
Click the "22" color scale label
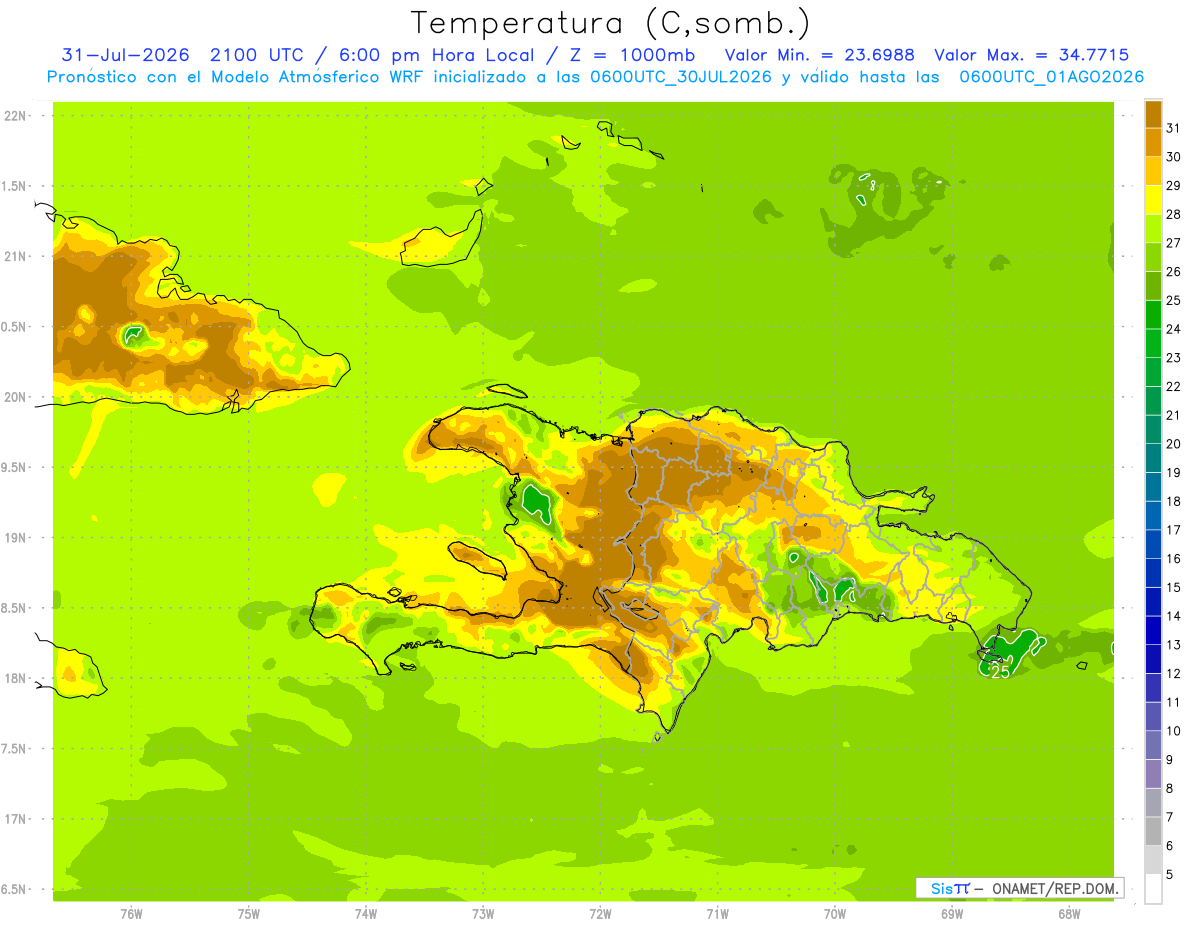pyautogui.click(x=1173, y=387)
